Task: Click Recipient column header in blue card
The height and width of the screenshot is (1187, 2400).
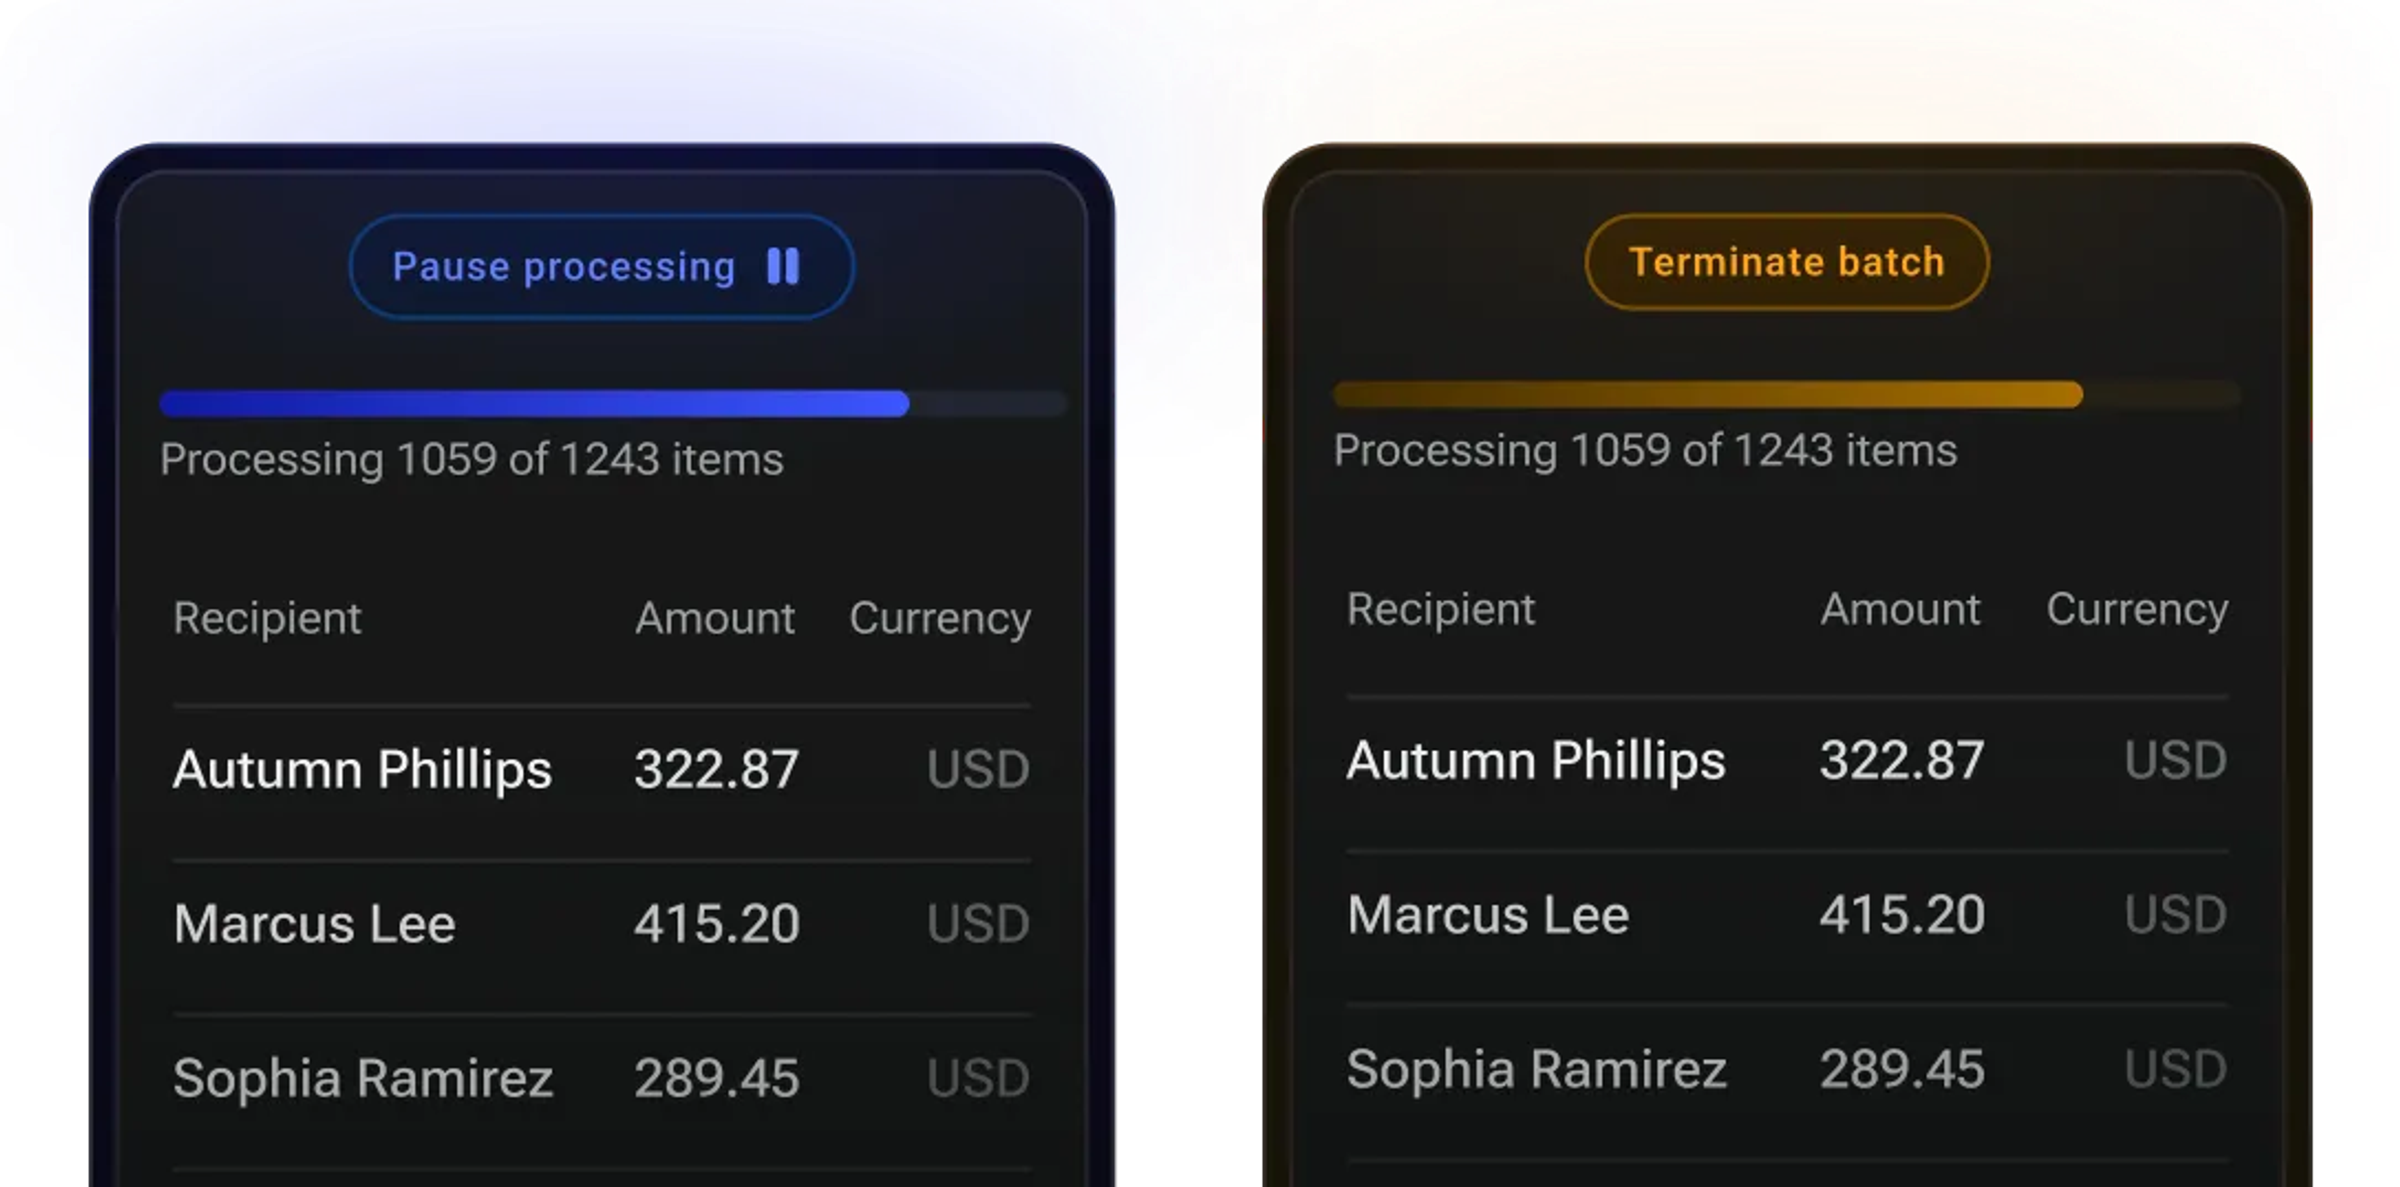Action: point(267,618)
